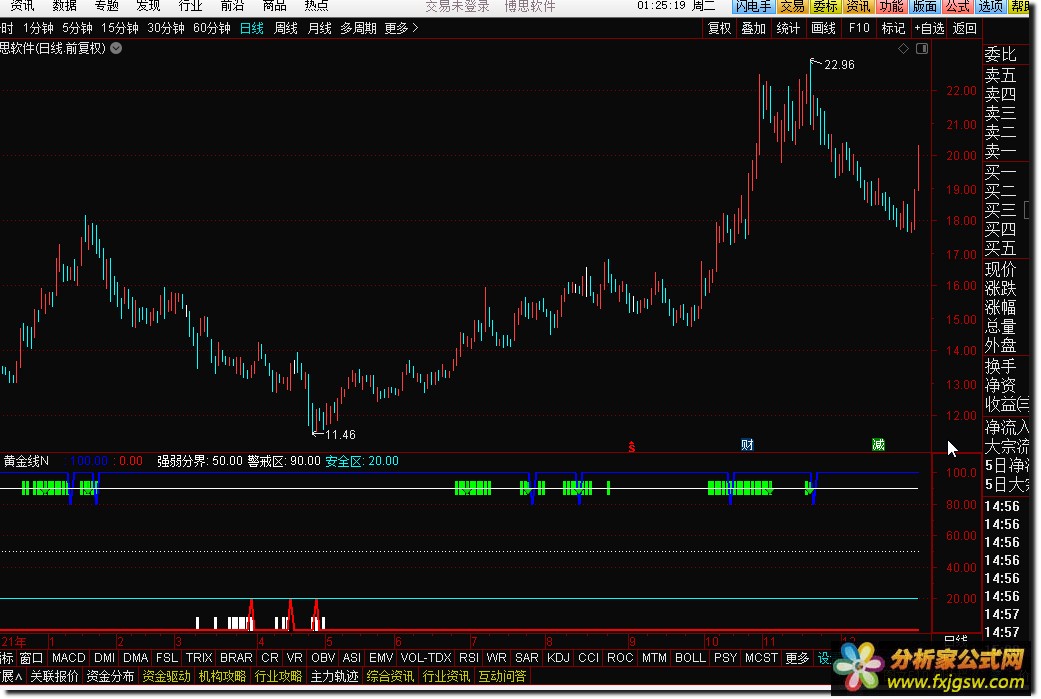Select VOL-TDX indicator tab
1041x699 pixels.
click(x=426, y=658)
